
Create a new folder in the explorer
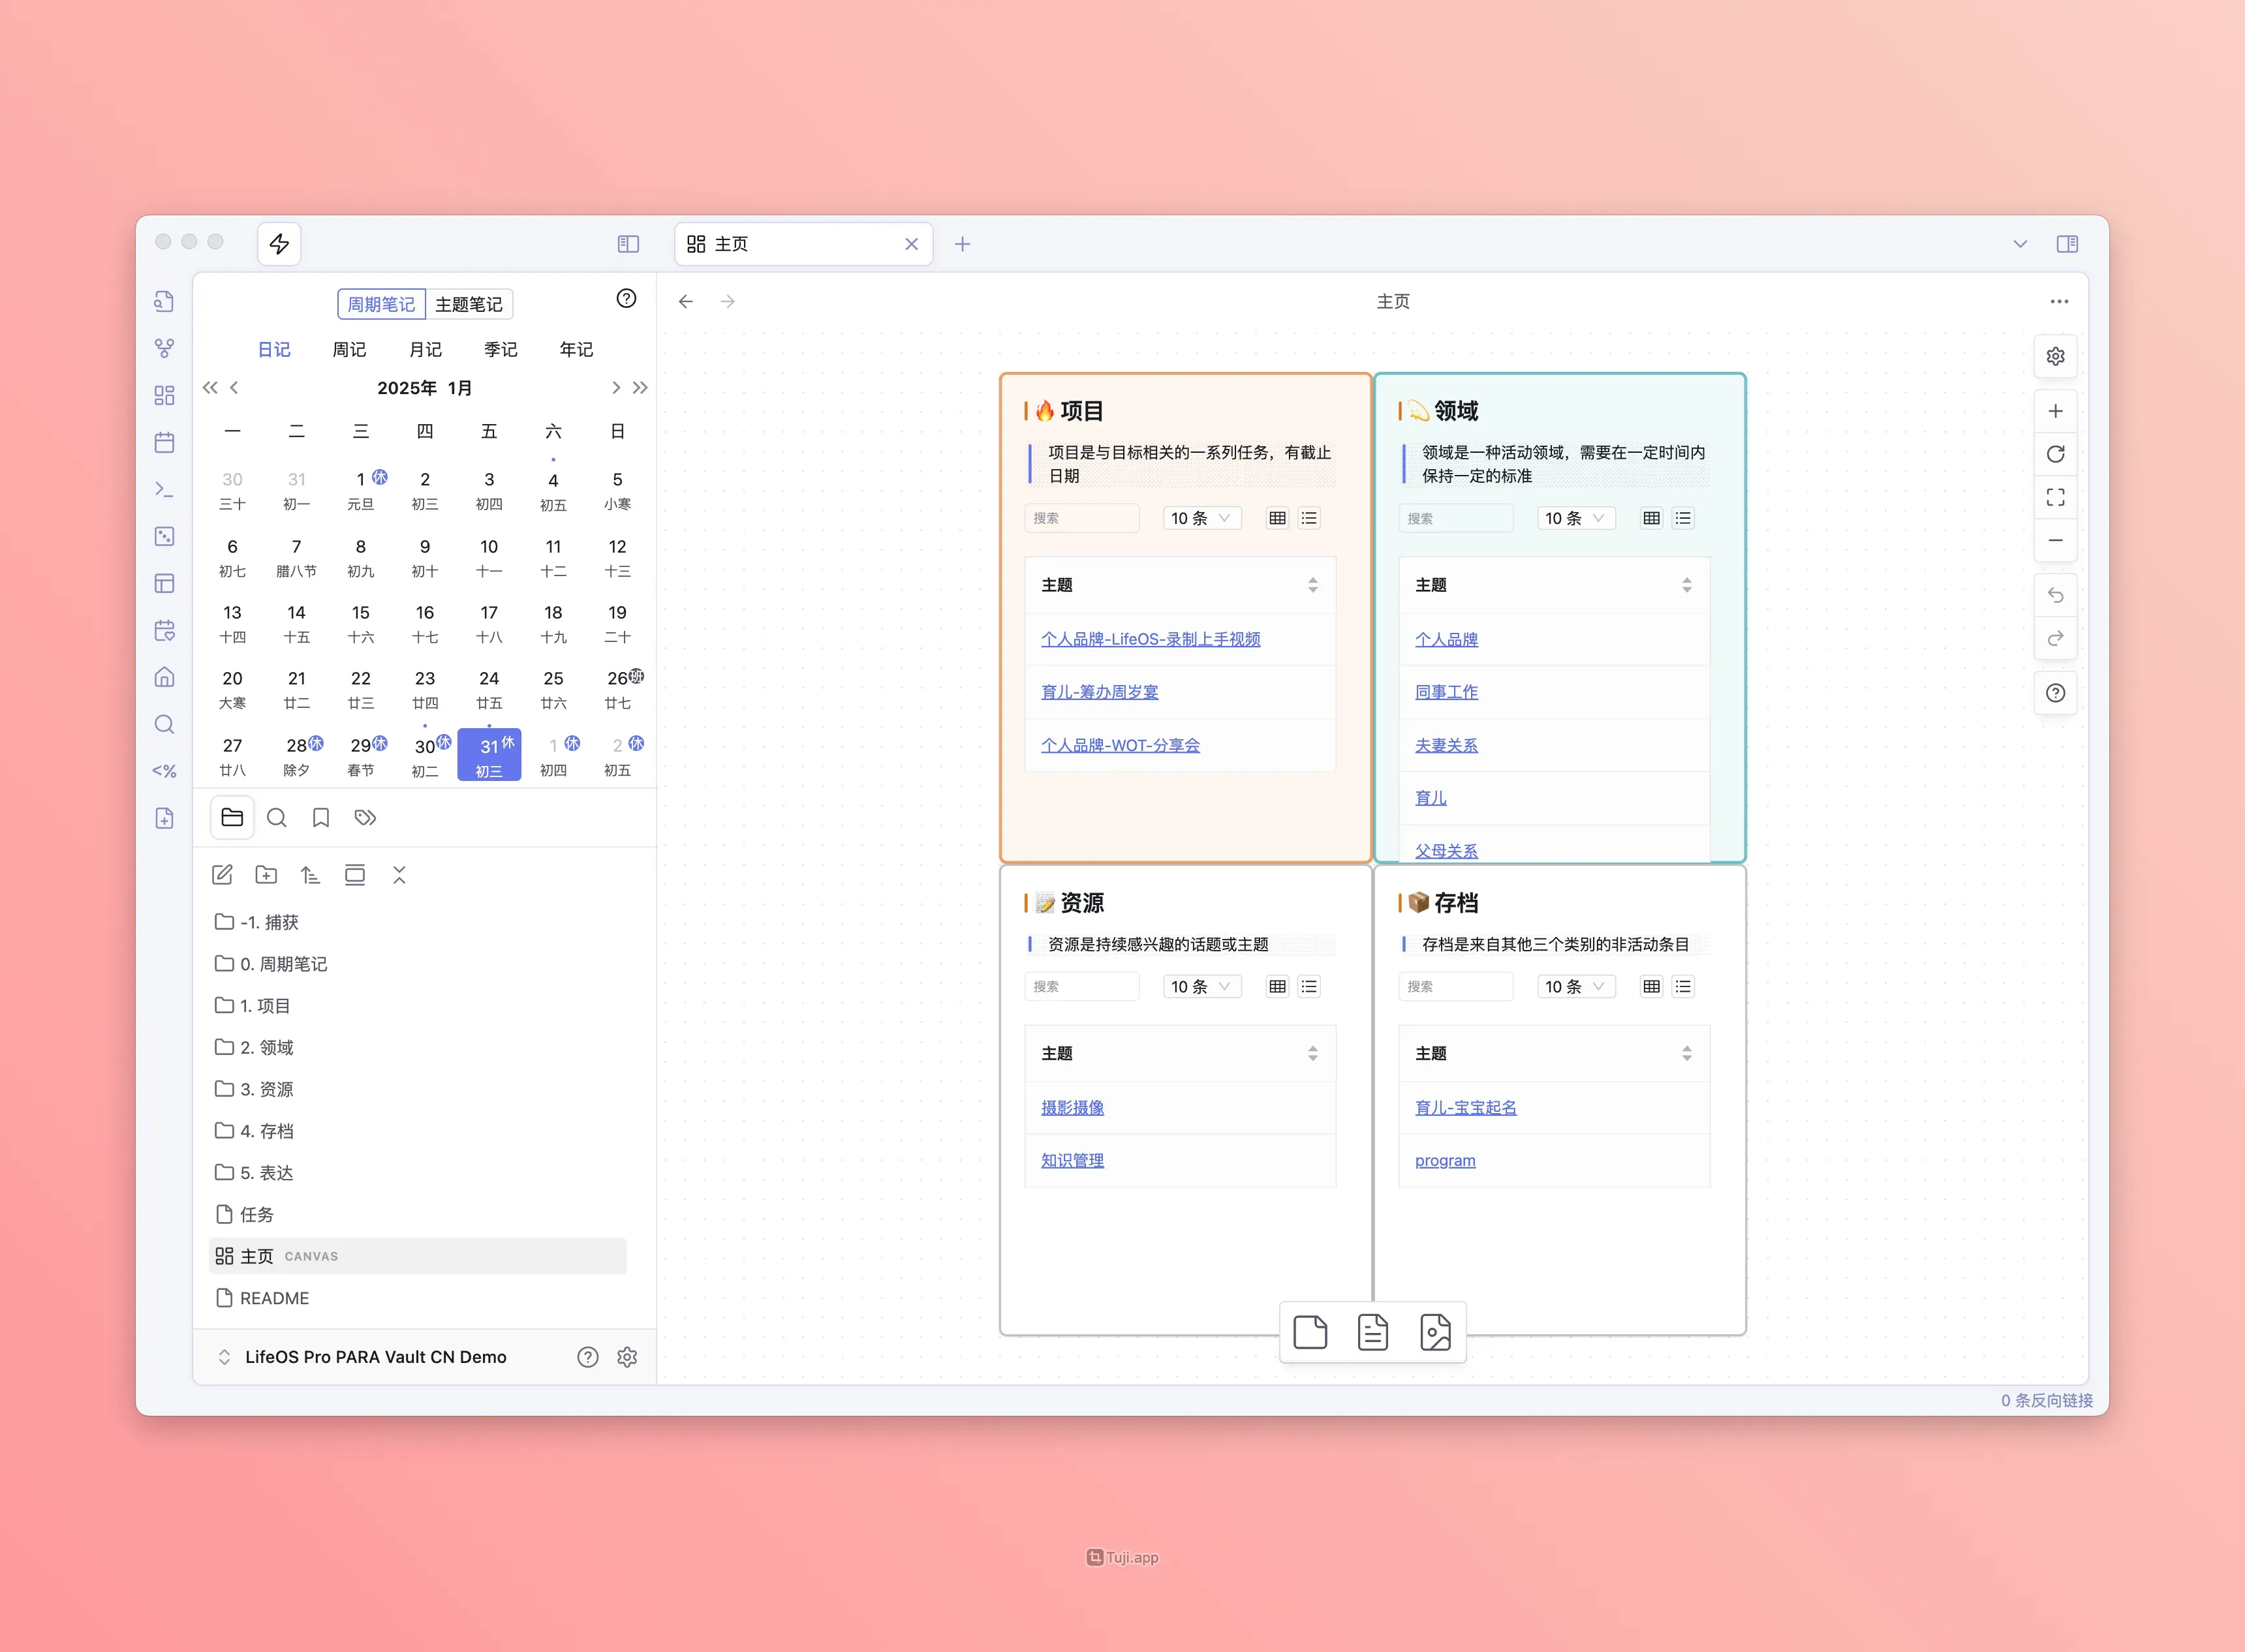266,875
